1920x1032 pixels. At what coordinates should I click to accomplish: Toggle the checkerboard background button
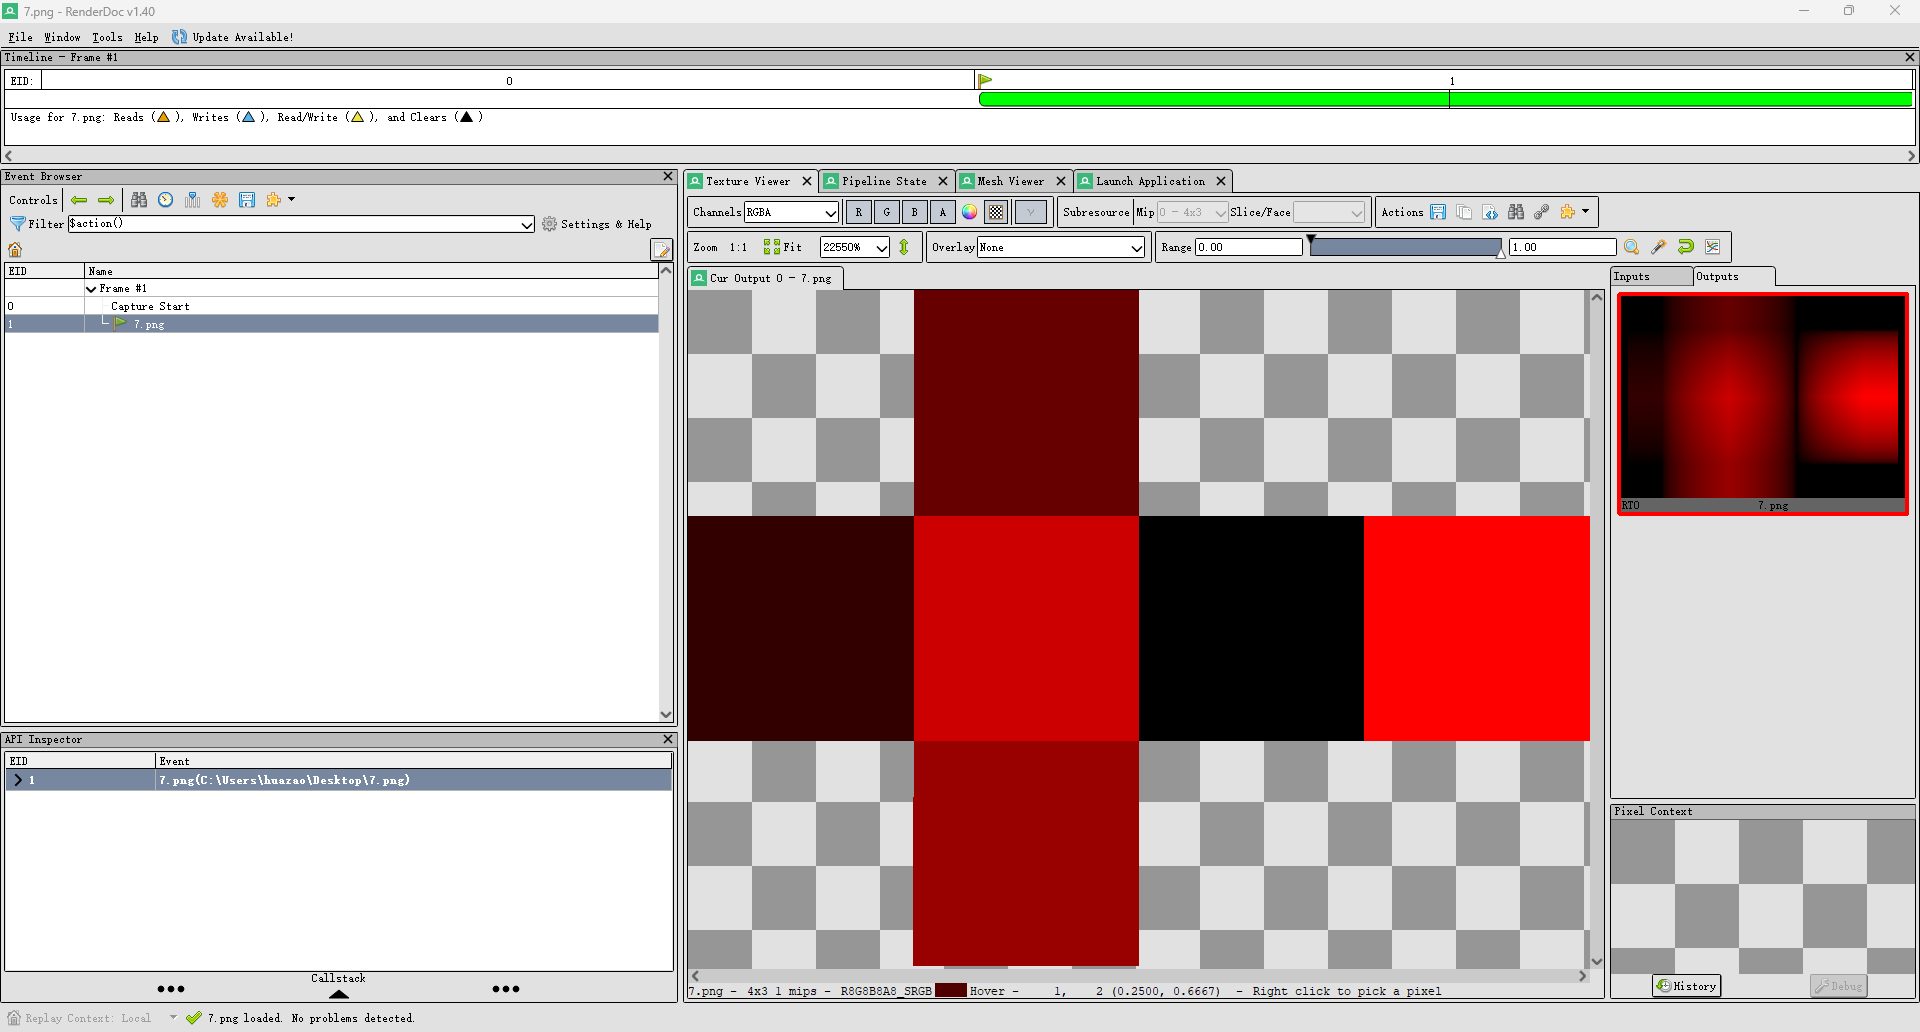pos(996,212)
